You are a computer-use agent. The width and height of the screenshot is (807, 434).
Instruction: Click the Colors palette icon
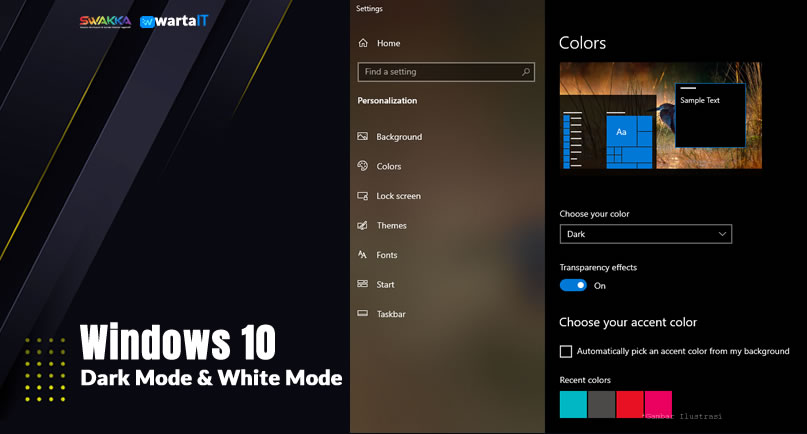click(363, 166)
